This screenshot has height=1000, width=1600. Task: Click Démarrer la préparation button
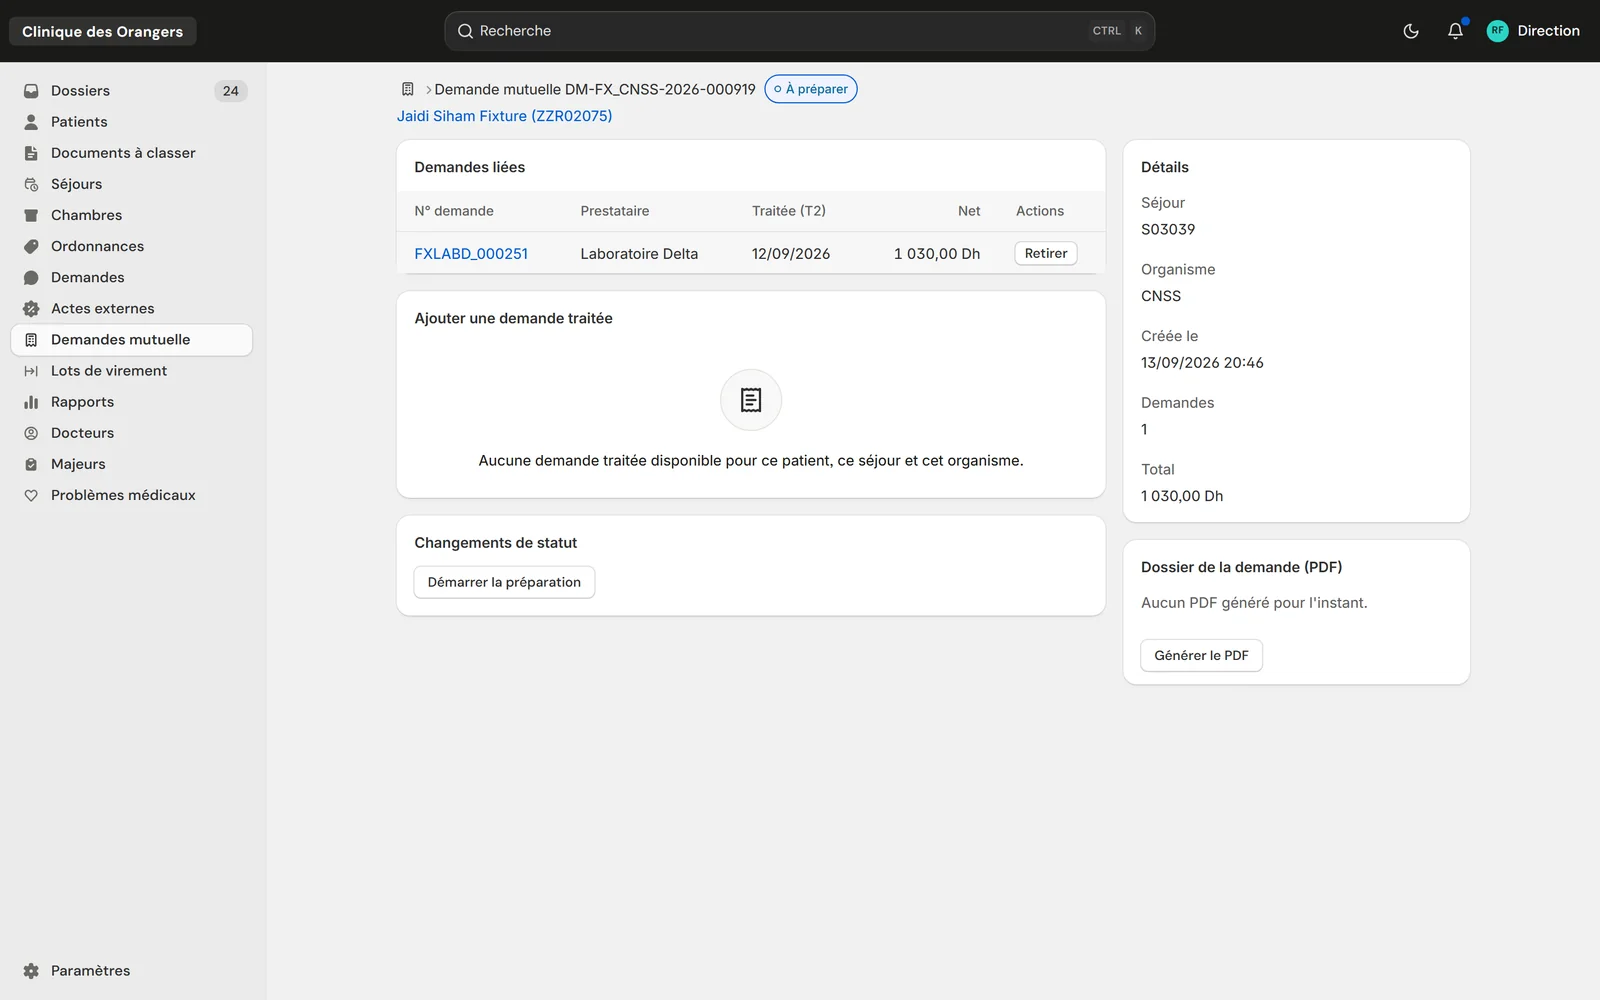coord(504,582)
